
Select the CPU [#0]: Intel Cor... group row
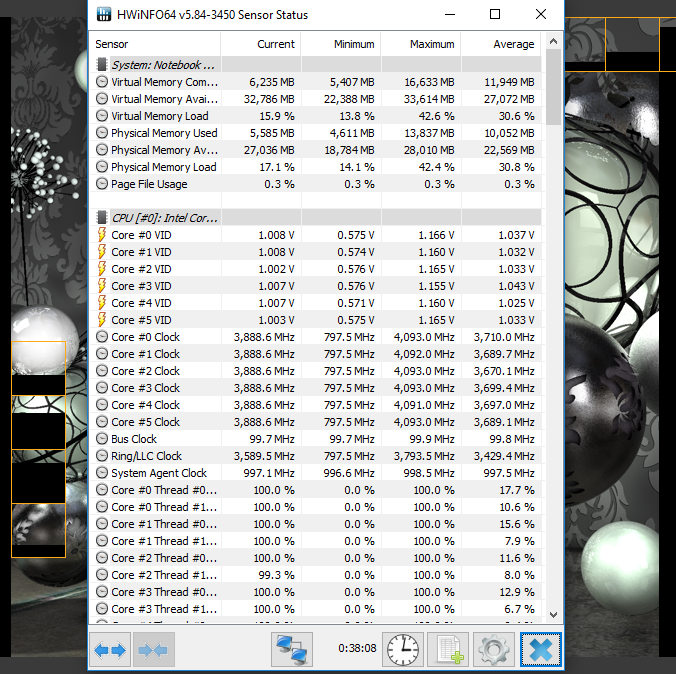click(x=315, y=218)
